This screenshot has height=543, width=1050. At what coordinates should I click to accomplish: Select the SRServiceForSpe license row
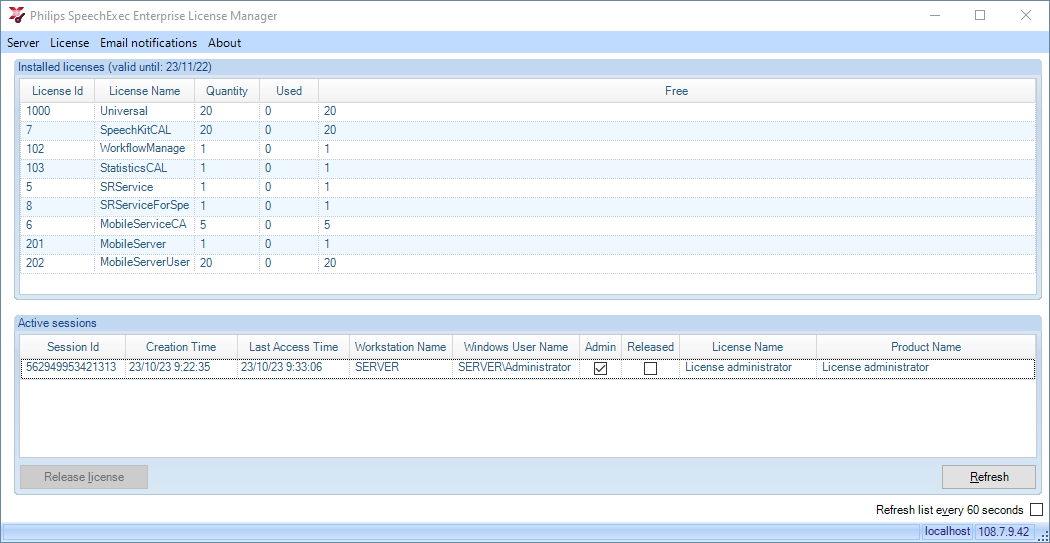[x=528, y=206]
